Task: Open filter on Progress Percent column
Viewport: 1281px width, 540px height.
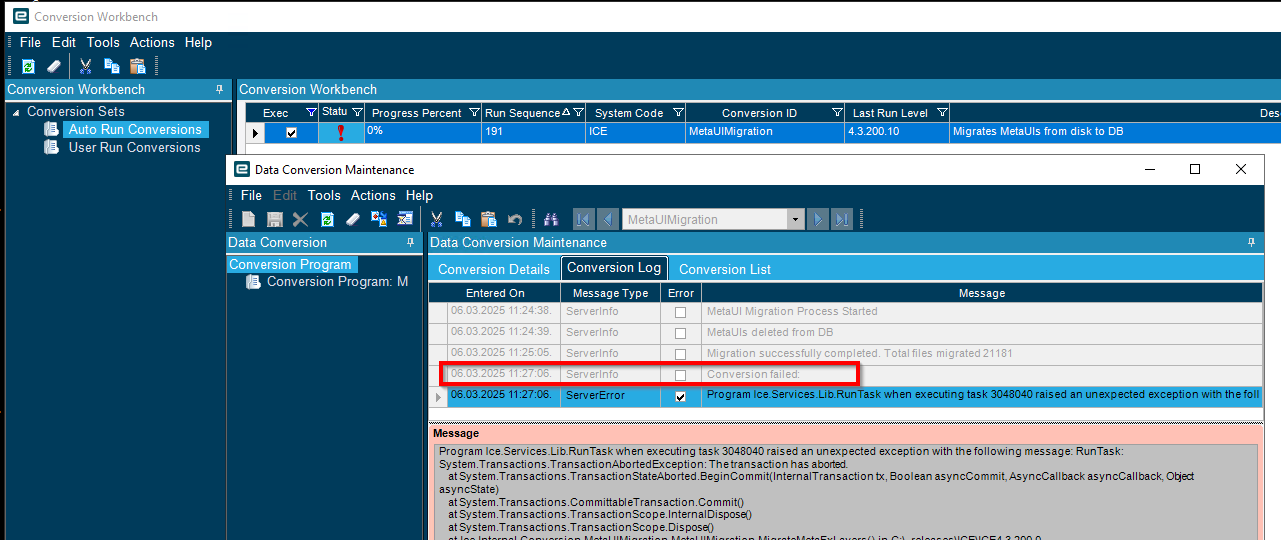Action: pyautogui.click(x=473, y=113)
